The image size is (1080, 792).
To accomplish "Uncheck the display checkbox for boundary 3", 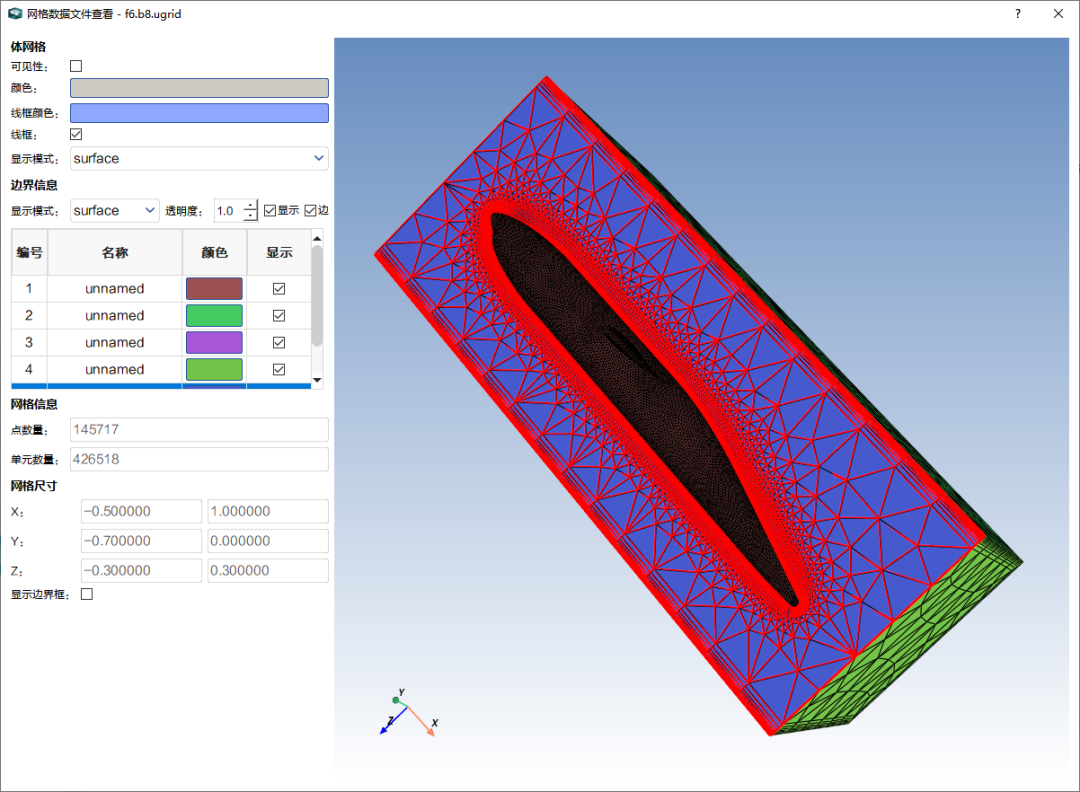I will (x=279, y=342).
